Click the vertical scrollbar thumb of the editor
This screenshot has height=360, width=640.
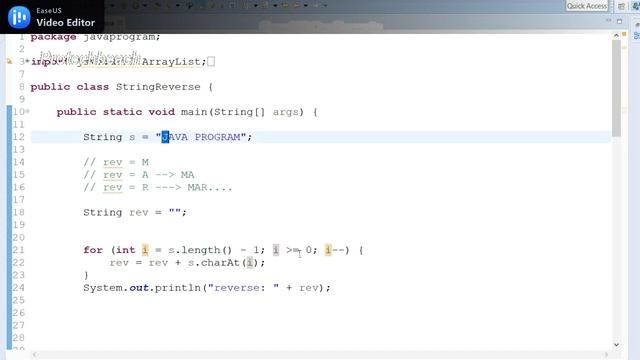616,88
